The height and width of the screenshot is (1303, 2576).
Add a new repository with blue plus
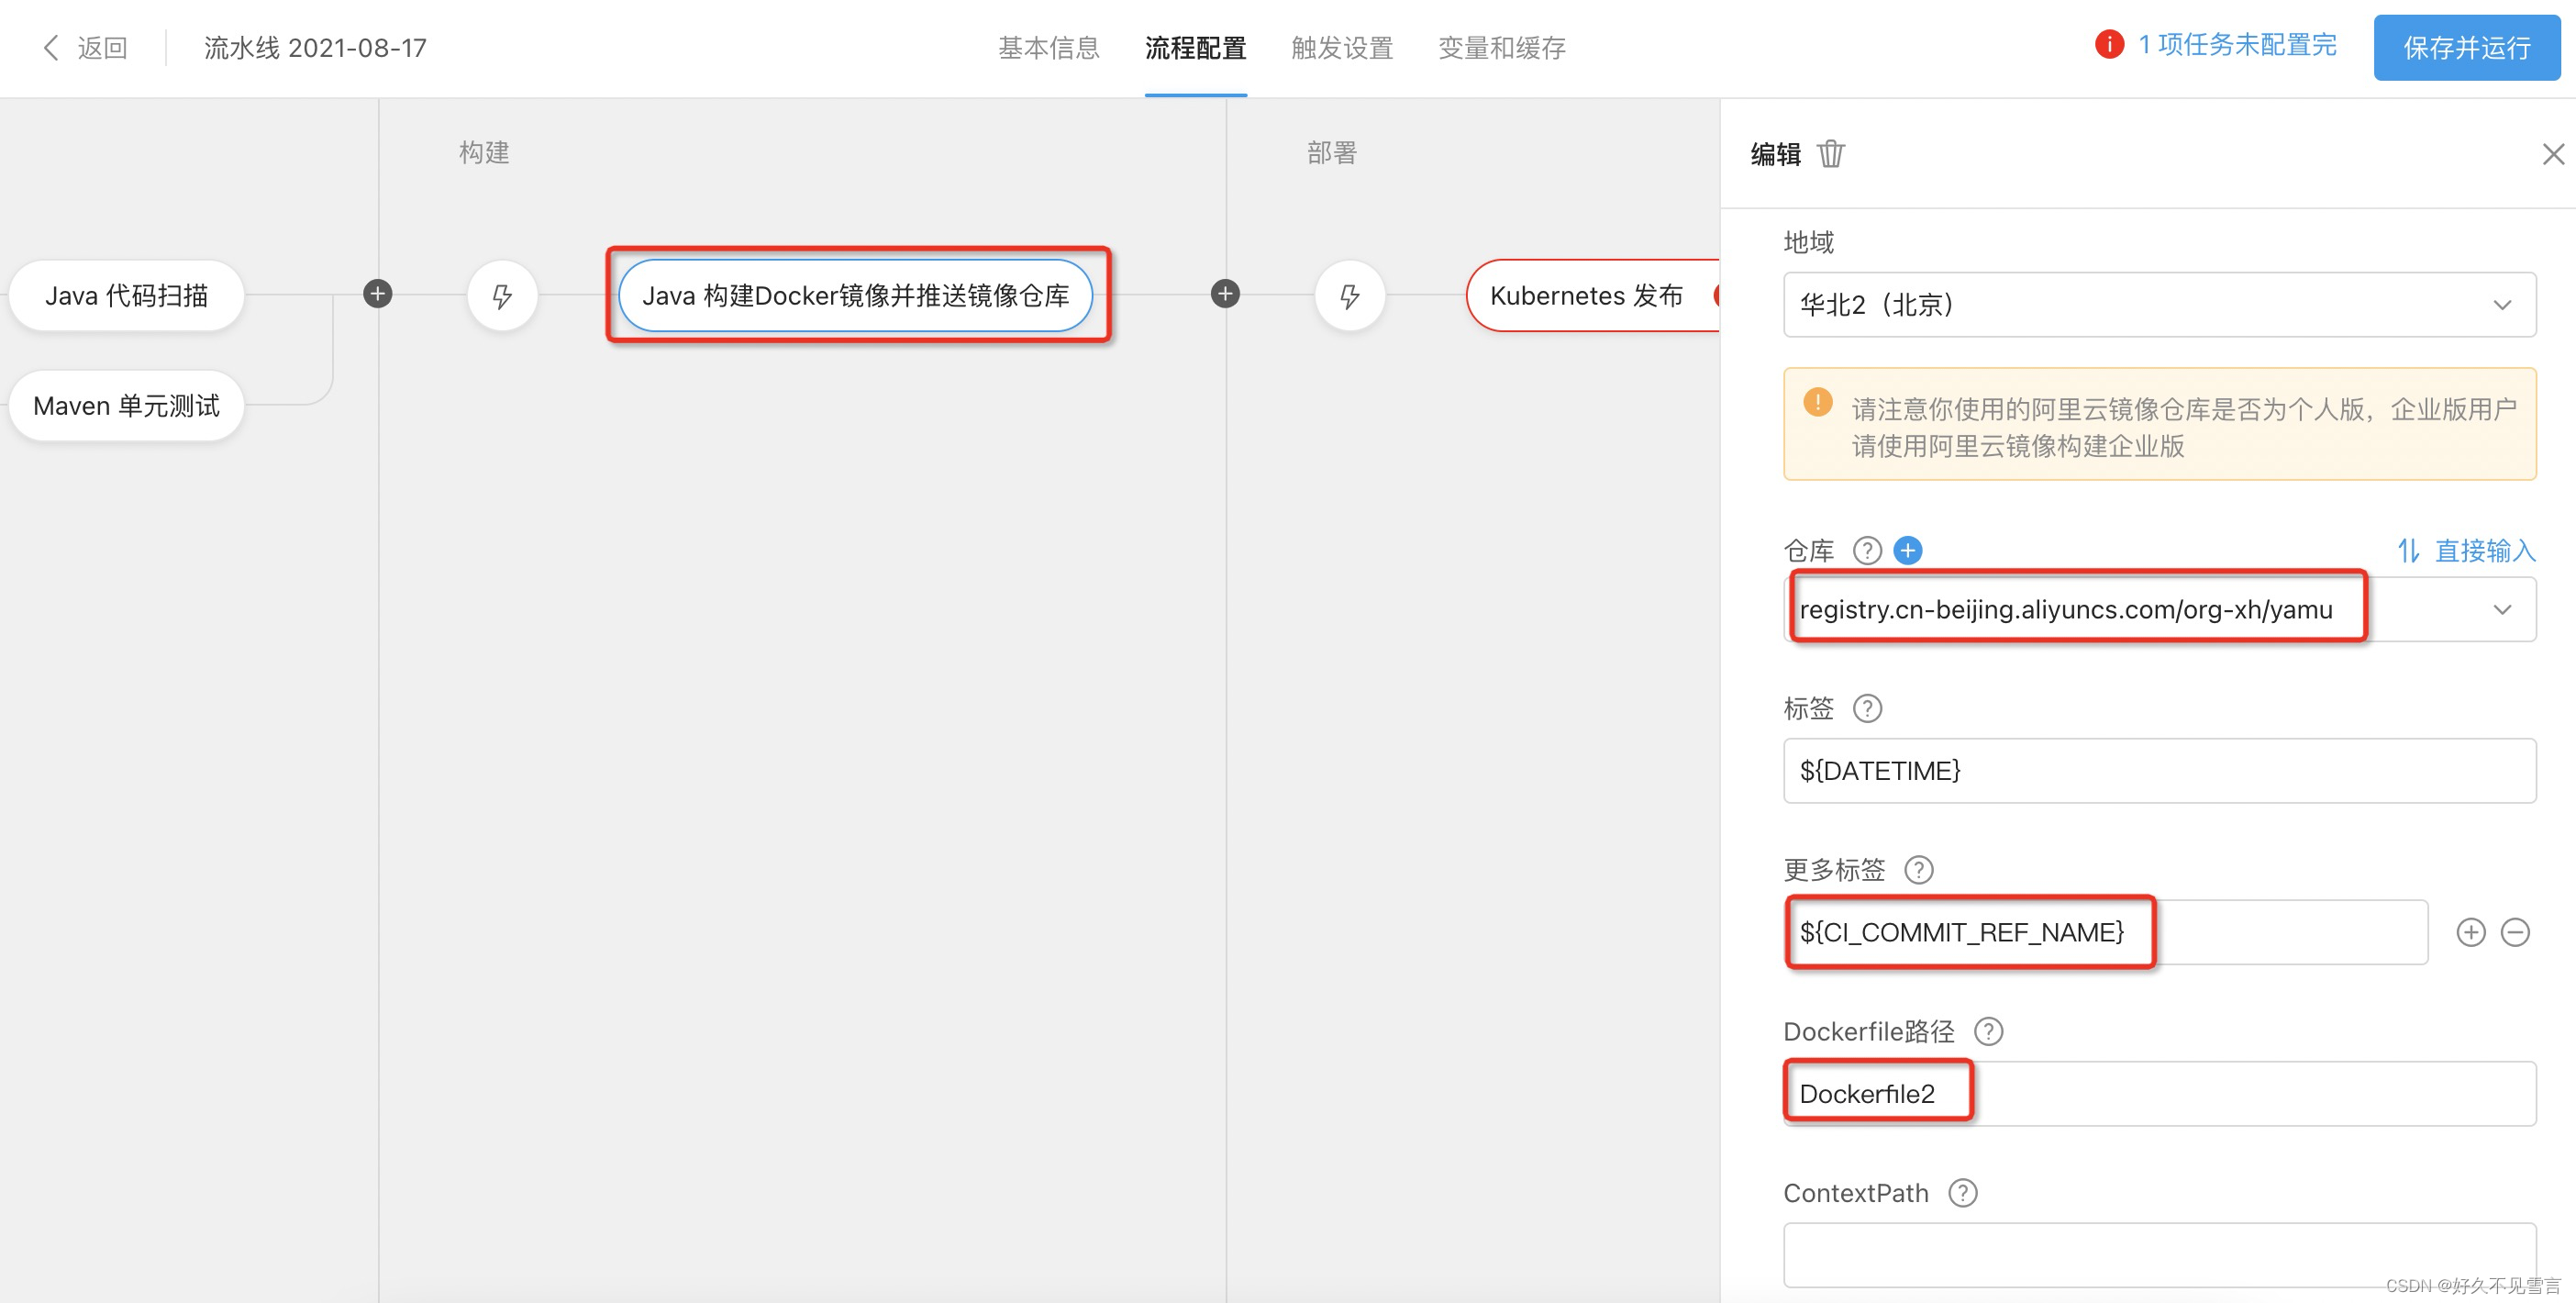pos(1908,550)
